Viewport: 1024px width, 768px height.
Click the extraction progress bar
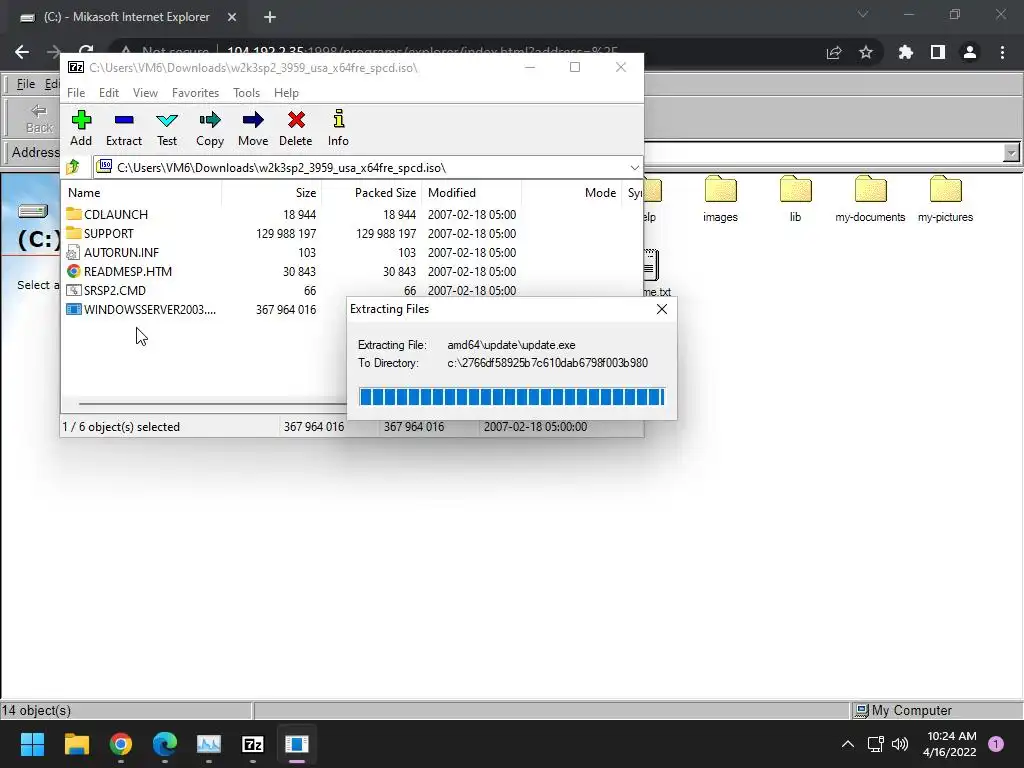click(x=512, y=396)
